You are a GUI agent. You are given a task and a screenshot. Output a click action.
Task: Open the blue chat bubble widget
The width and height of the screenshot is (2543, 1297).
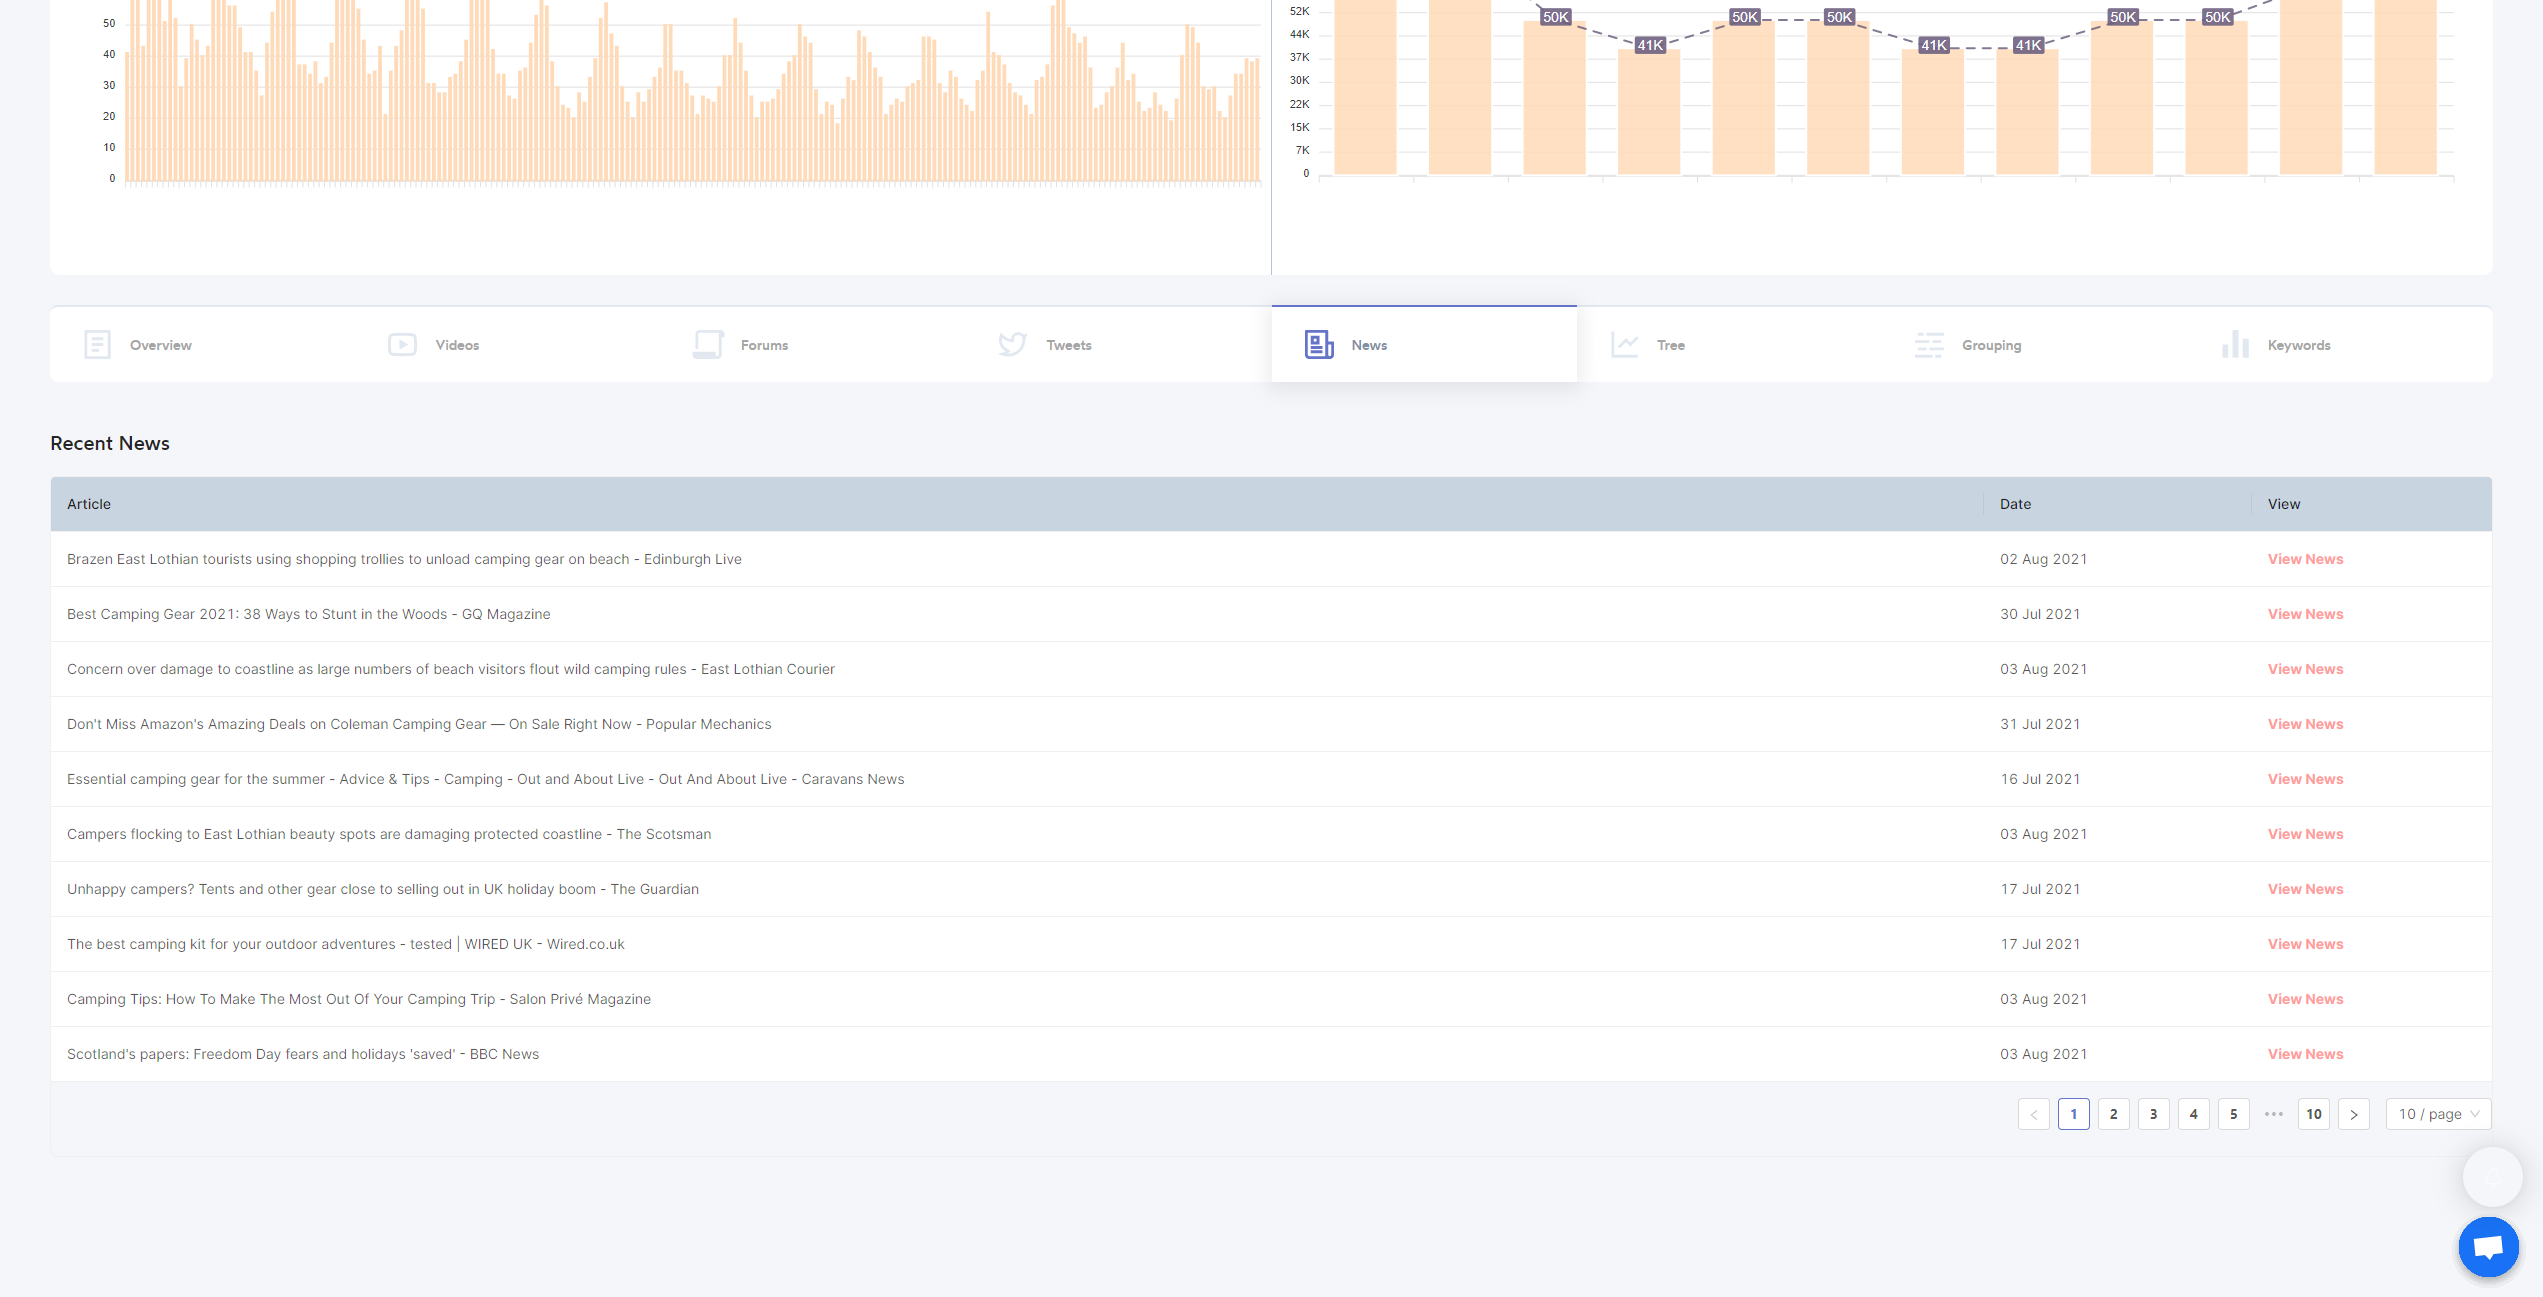(x=2488, y=1247)
